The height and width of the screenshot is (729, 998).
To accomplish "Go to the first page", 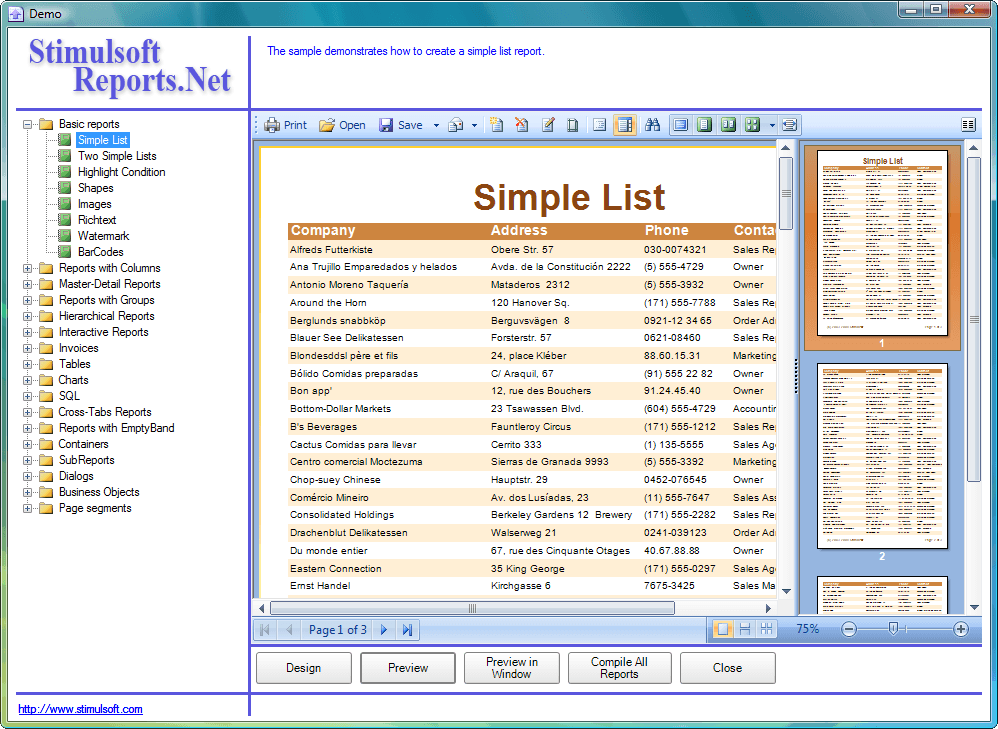I will [265, 630].
